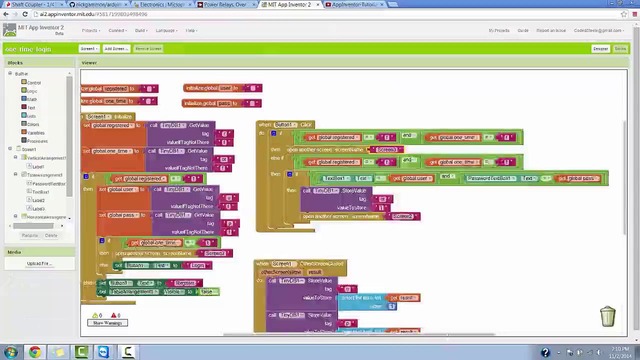The image size is (640, 360).
Task: Click the Remove Screen button
Action: pyautogui.click(x=148, y=49)
